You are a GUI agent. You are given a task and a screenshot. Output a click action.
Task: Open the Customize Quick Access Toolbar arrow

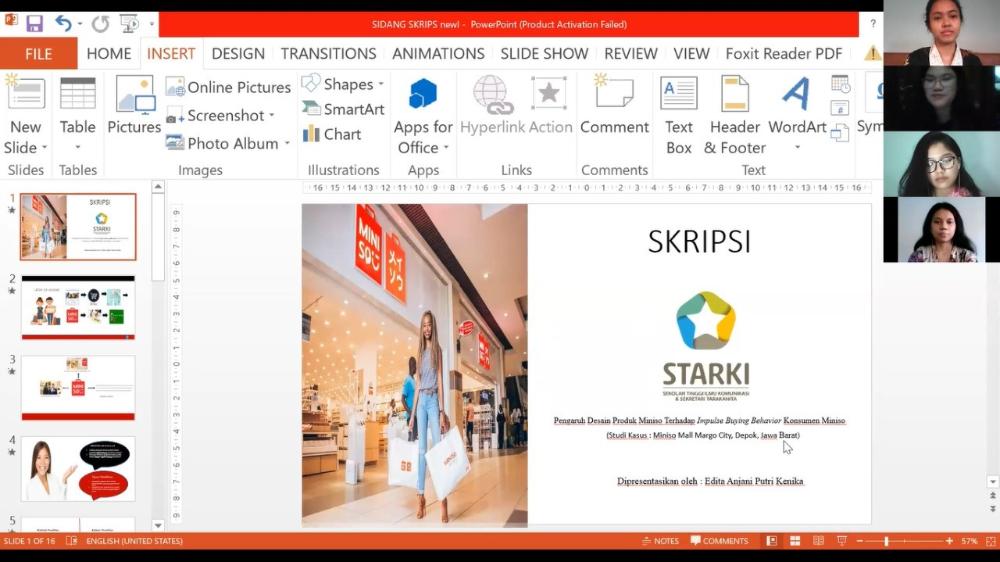click(x=152, y=24)
